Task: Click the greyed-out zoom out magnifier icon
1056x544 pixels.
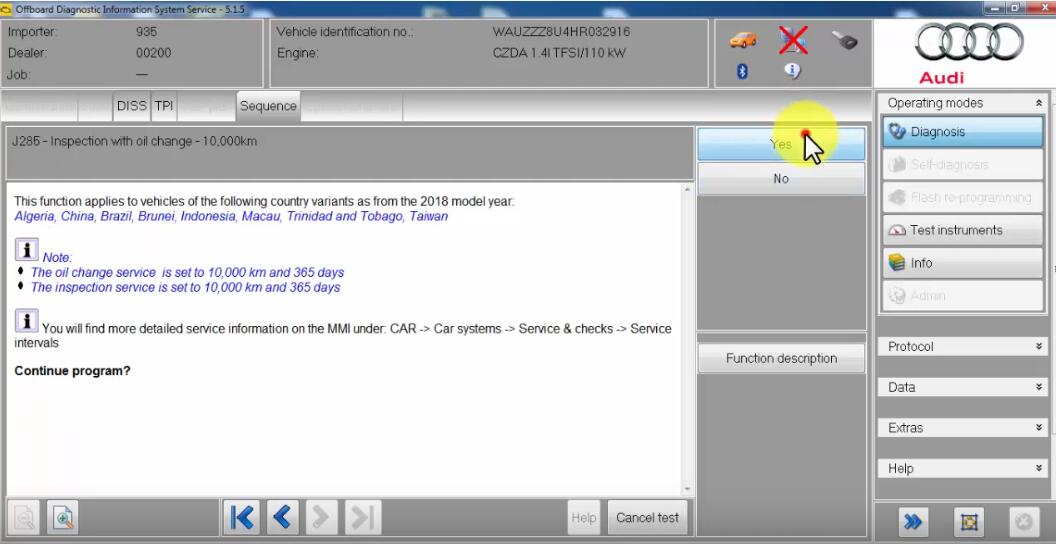Action: pyautogui.click(x=24, y=518)
